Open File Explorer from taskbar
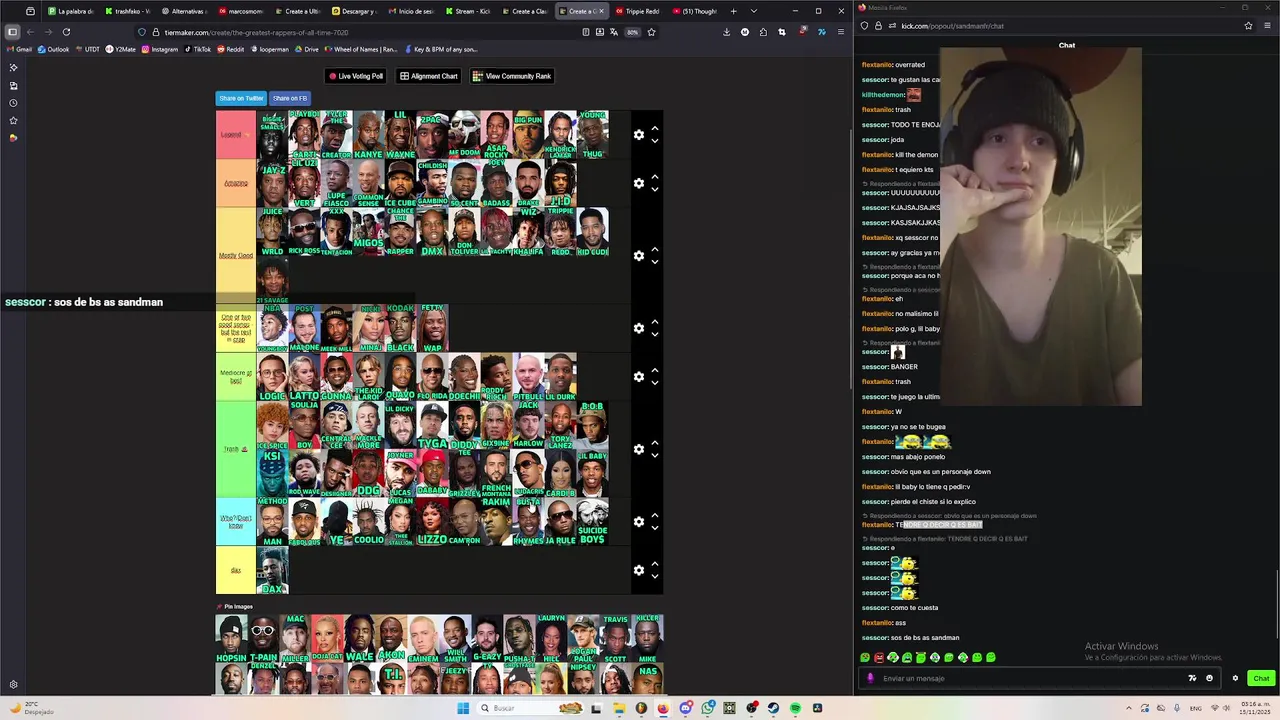 click(x=619, y=708)
